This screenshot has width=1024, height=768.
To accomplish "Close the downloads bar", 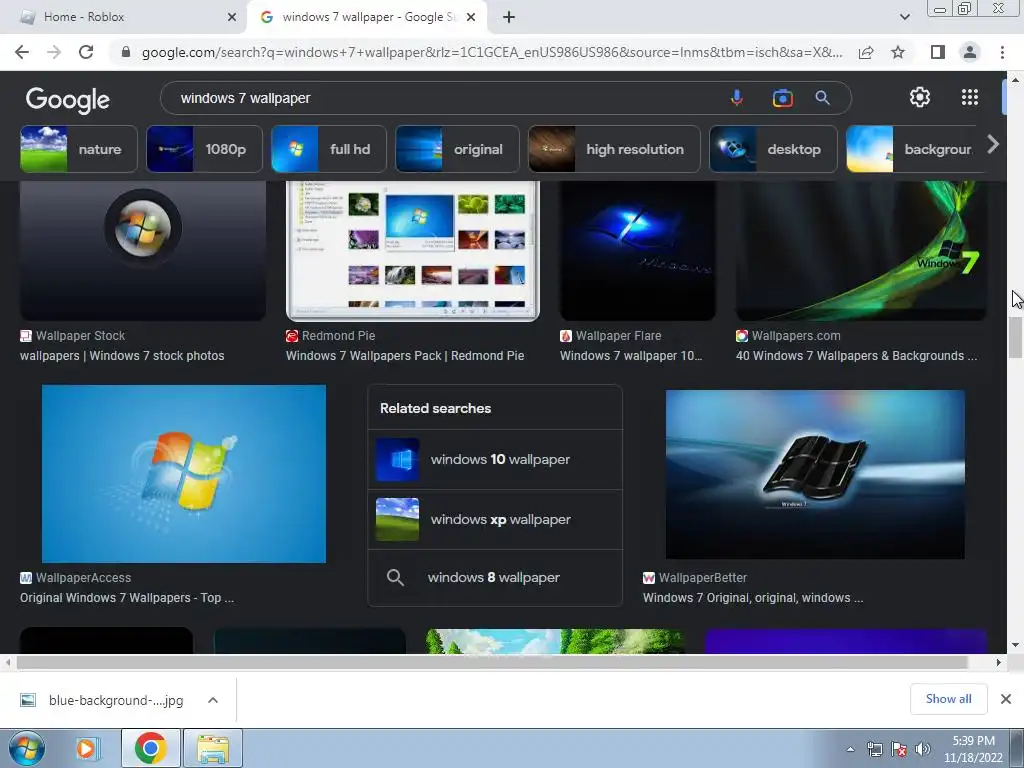I will click(1006, 699).
